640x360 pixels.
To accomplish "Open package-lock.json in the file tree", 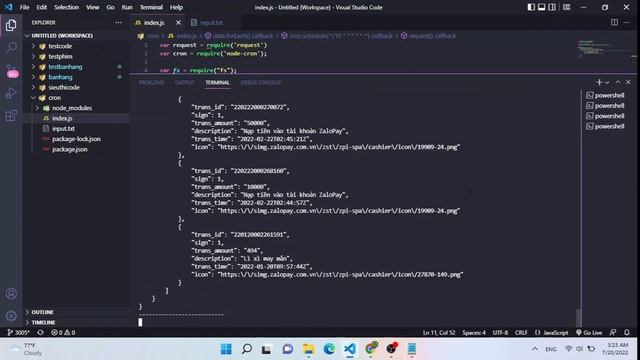I will [76, 139].
